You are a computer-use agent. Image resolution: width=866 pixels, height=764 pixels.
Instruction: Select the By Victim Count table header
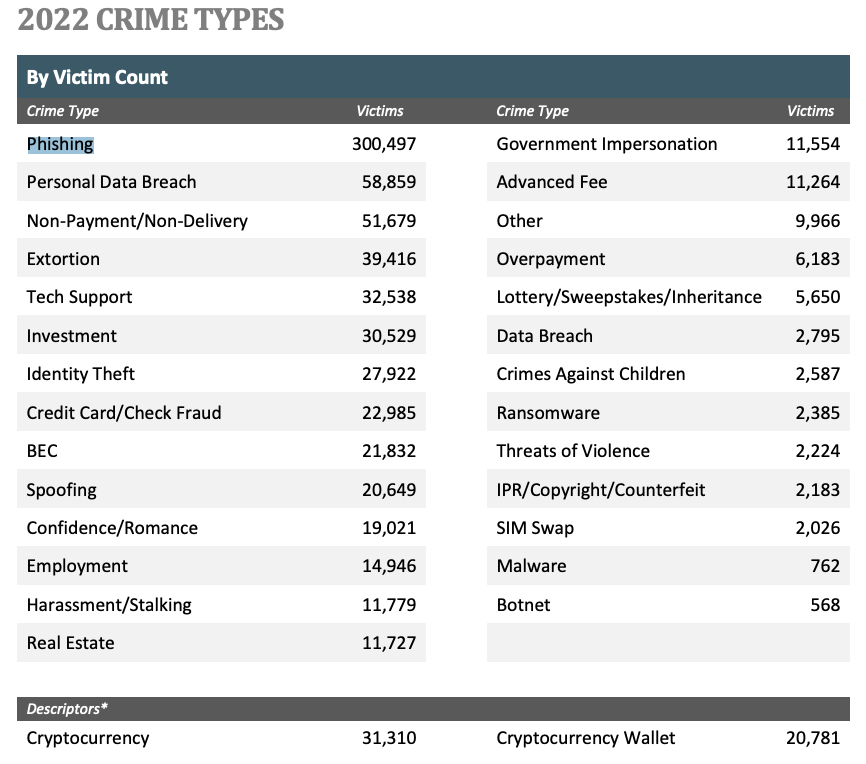pos(97,77)
